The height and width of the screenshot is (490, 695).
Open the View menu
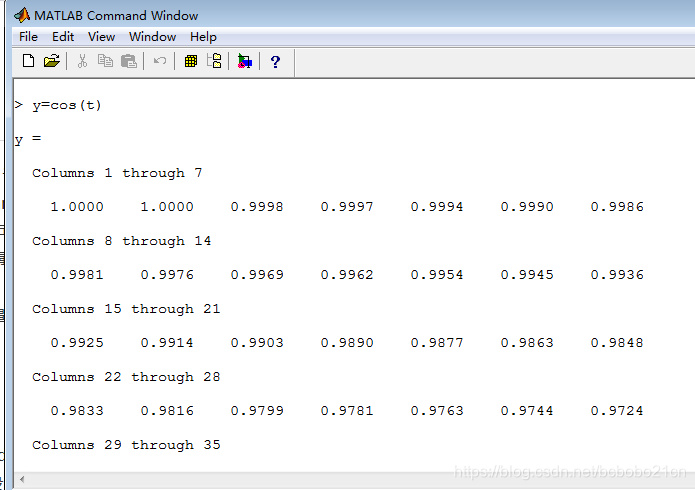(102, 37)
